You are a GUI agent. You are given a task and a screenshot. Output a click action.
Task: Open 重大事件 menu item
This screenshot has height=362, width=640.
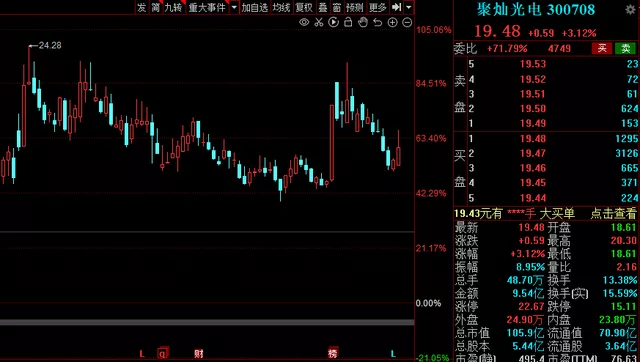(x=207, y=7)
